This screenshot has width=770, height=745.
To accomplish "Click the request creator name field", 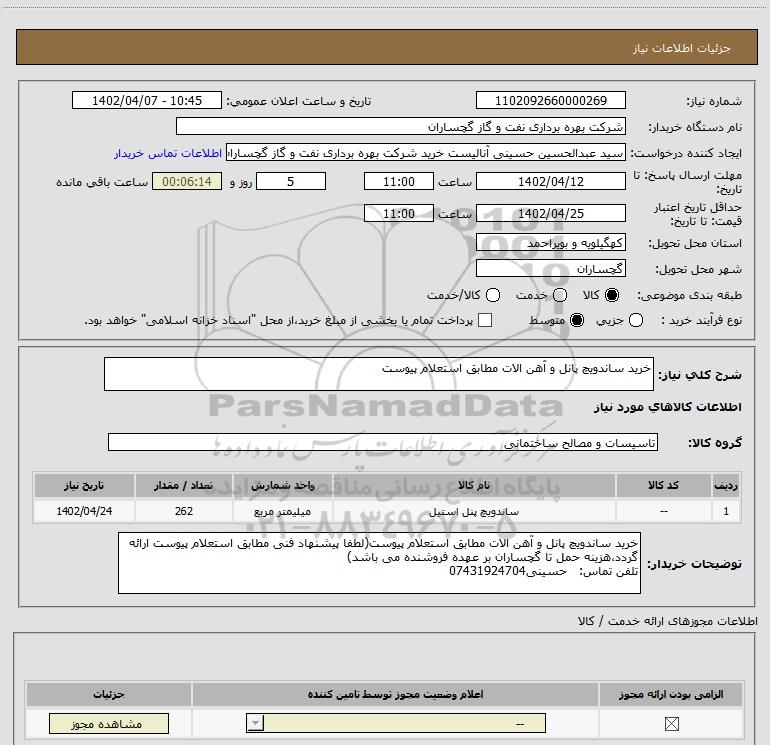I will (x=426, y=153).
